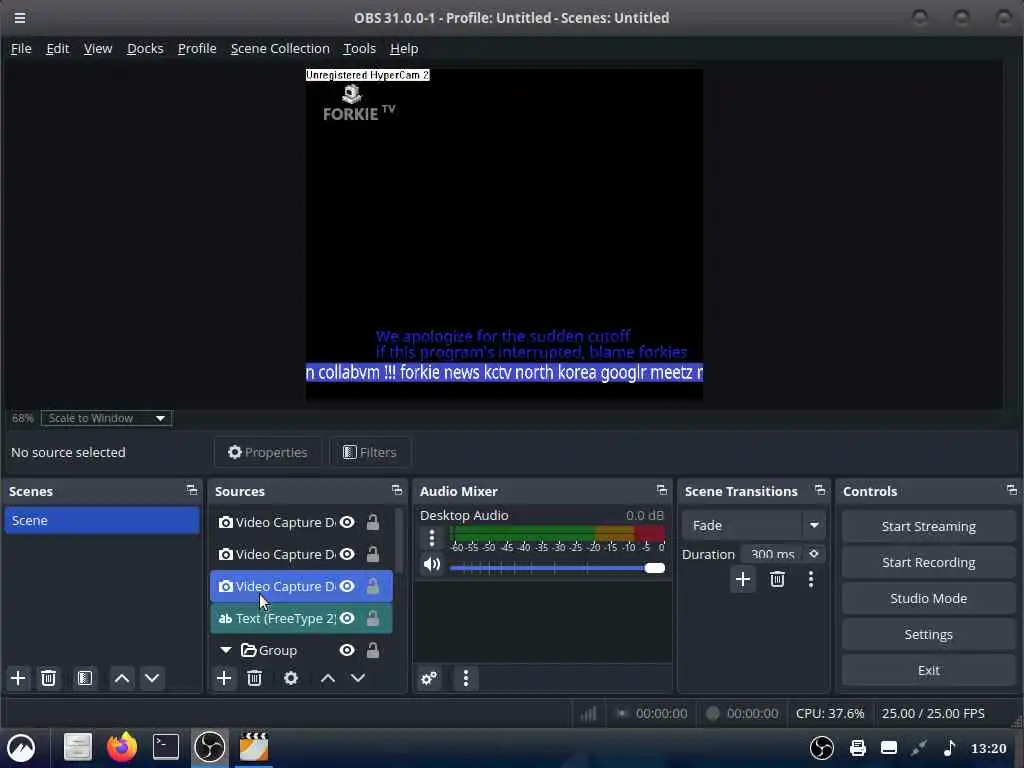Screen dimensions: 1024x768
Task: Collapse the Group source tree
Action: click(x=226, y=650)
